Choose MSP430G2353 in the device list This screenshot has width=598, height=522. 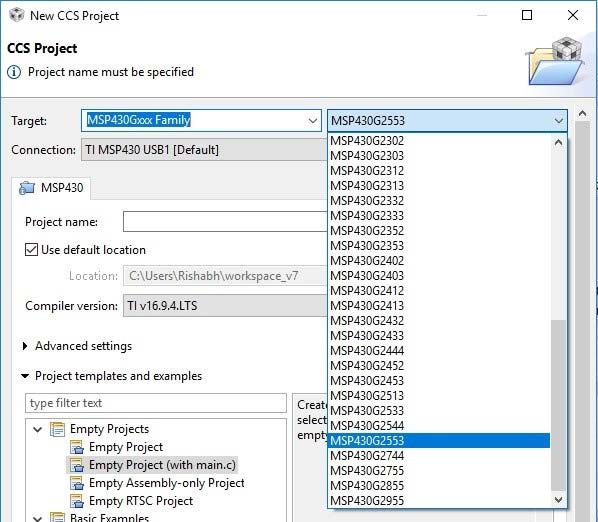[x=439, y=246]
